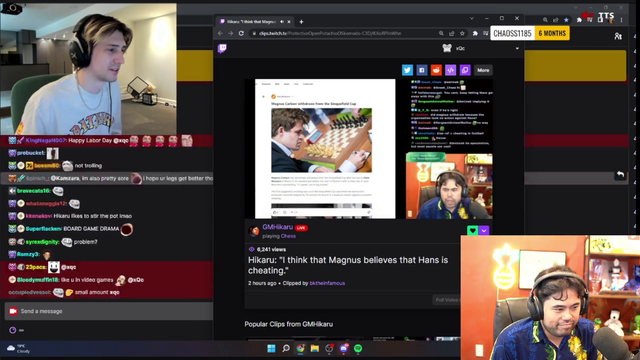The image size is (640, 360).
Task: Open Windows taskbar search
Action: (x=286, y=349)
